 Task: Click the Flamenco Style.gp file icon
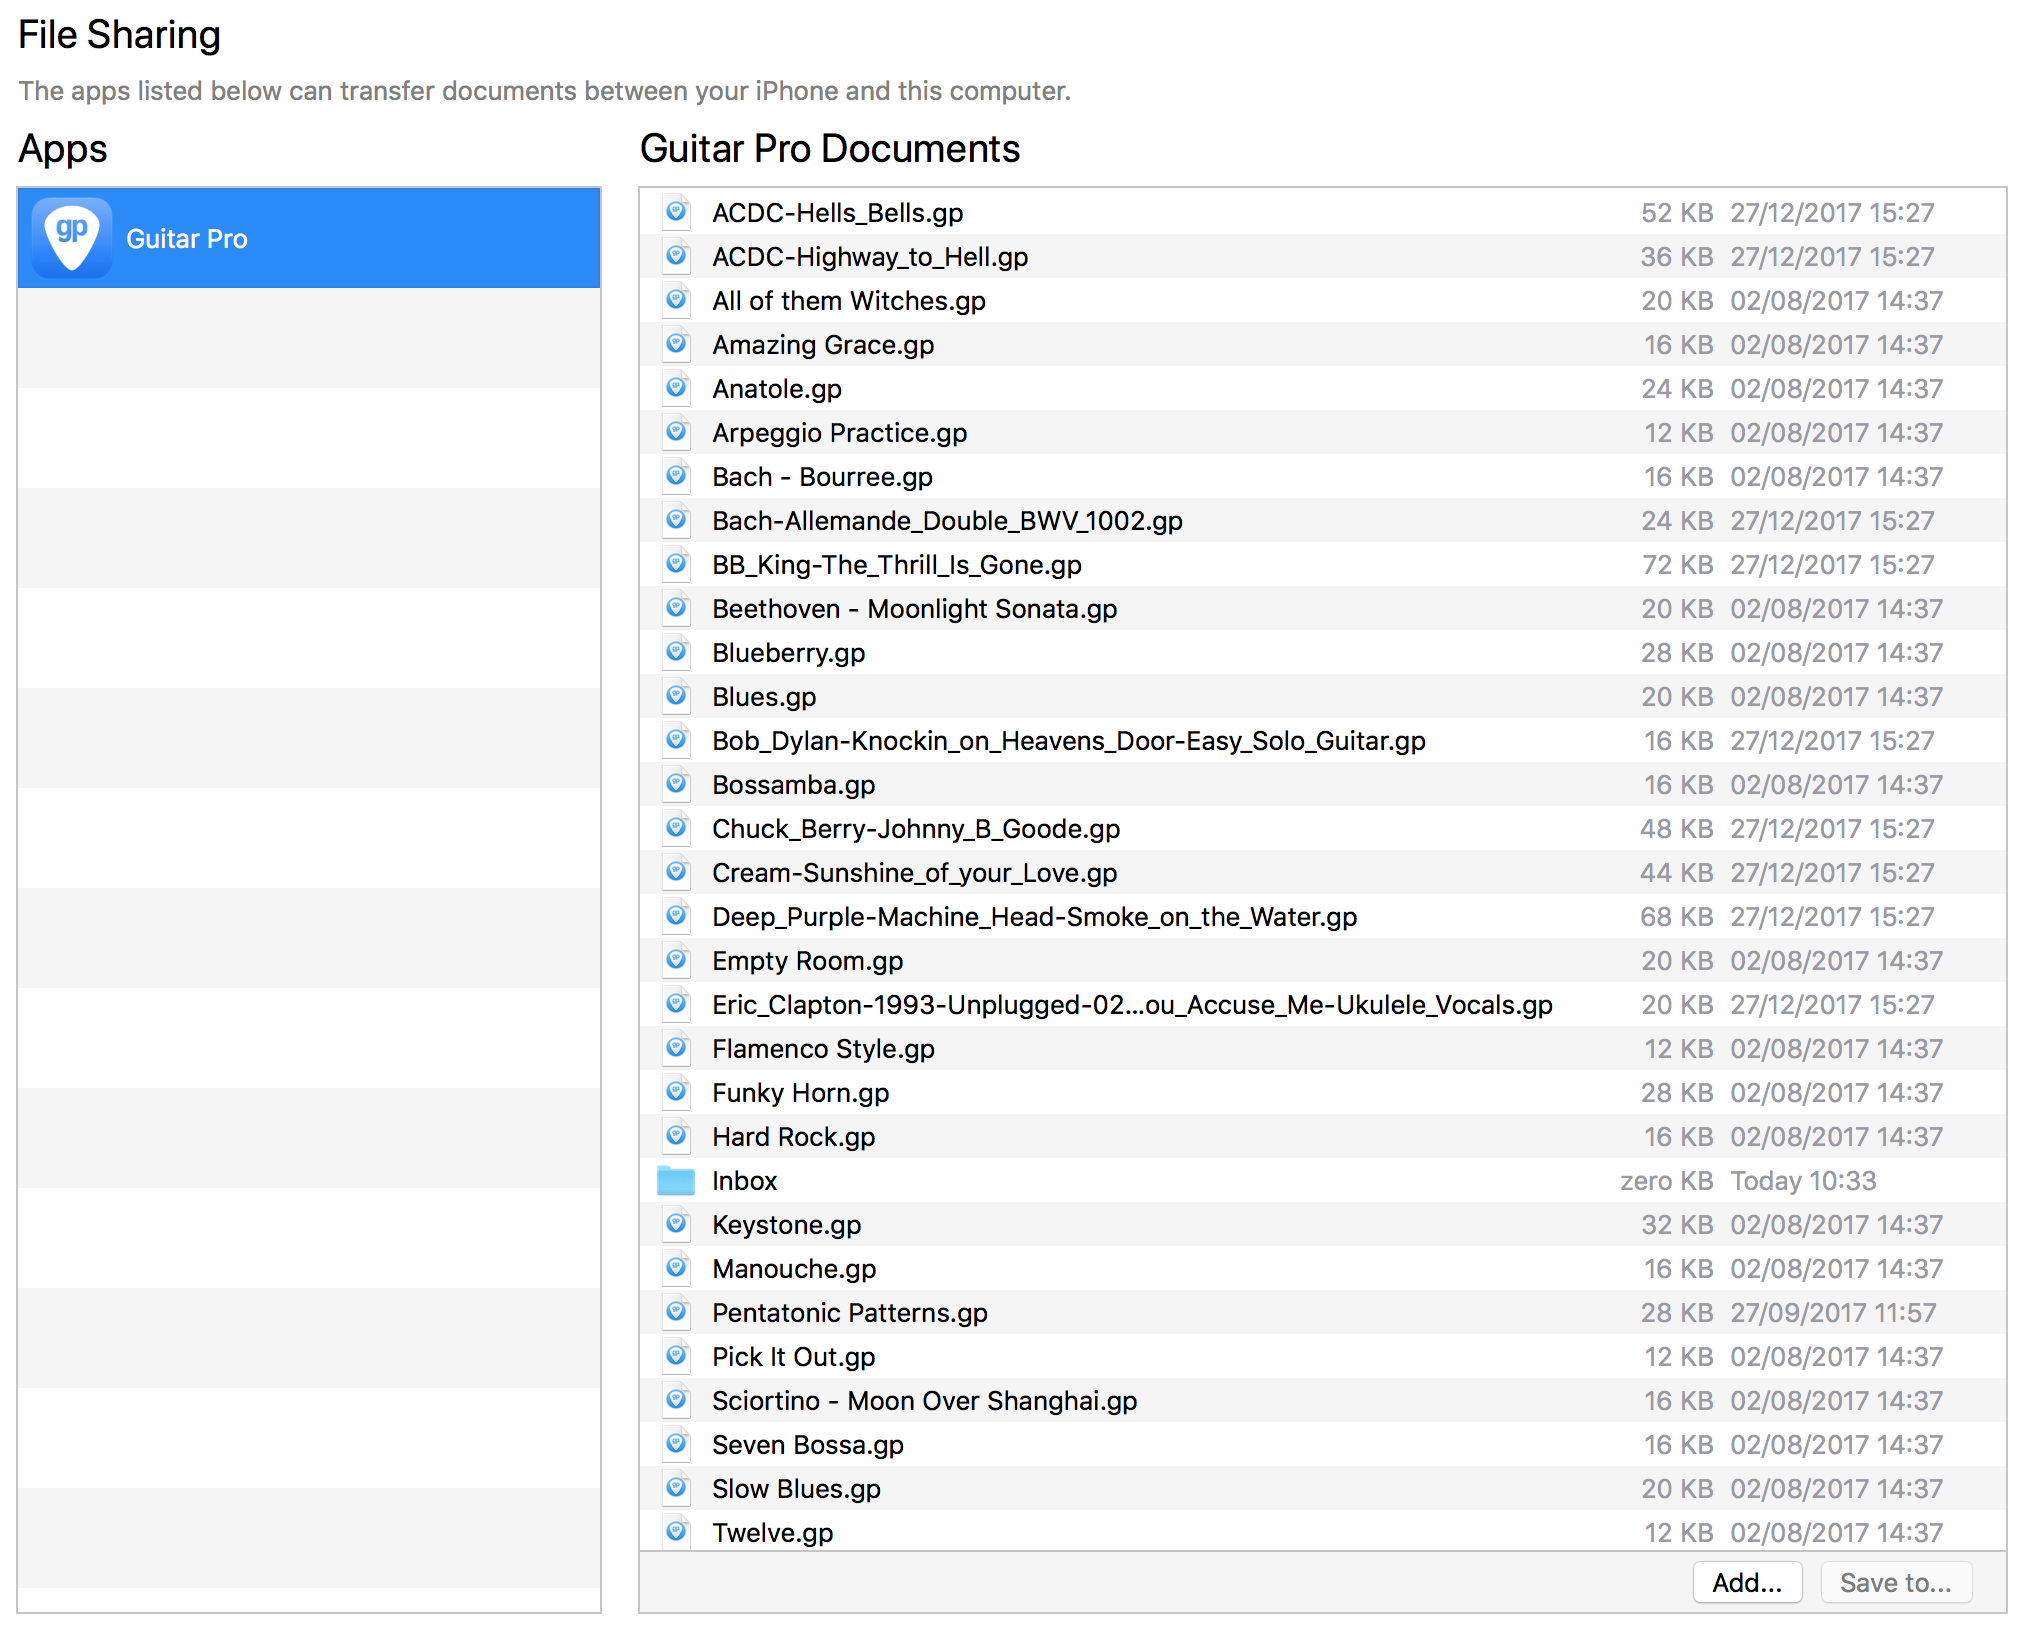coord(677,1048)
